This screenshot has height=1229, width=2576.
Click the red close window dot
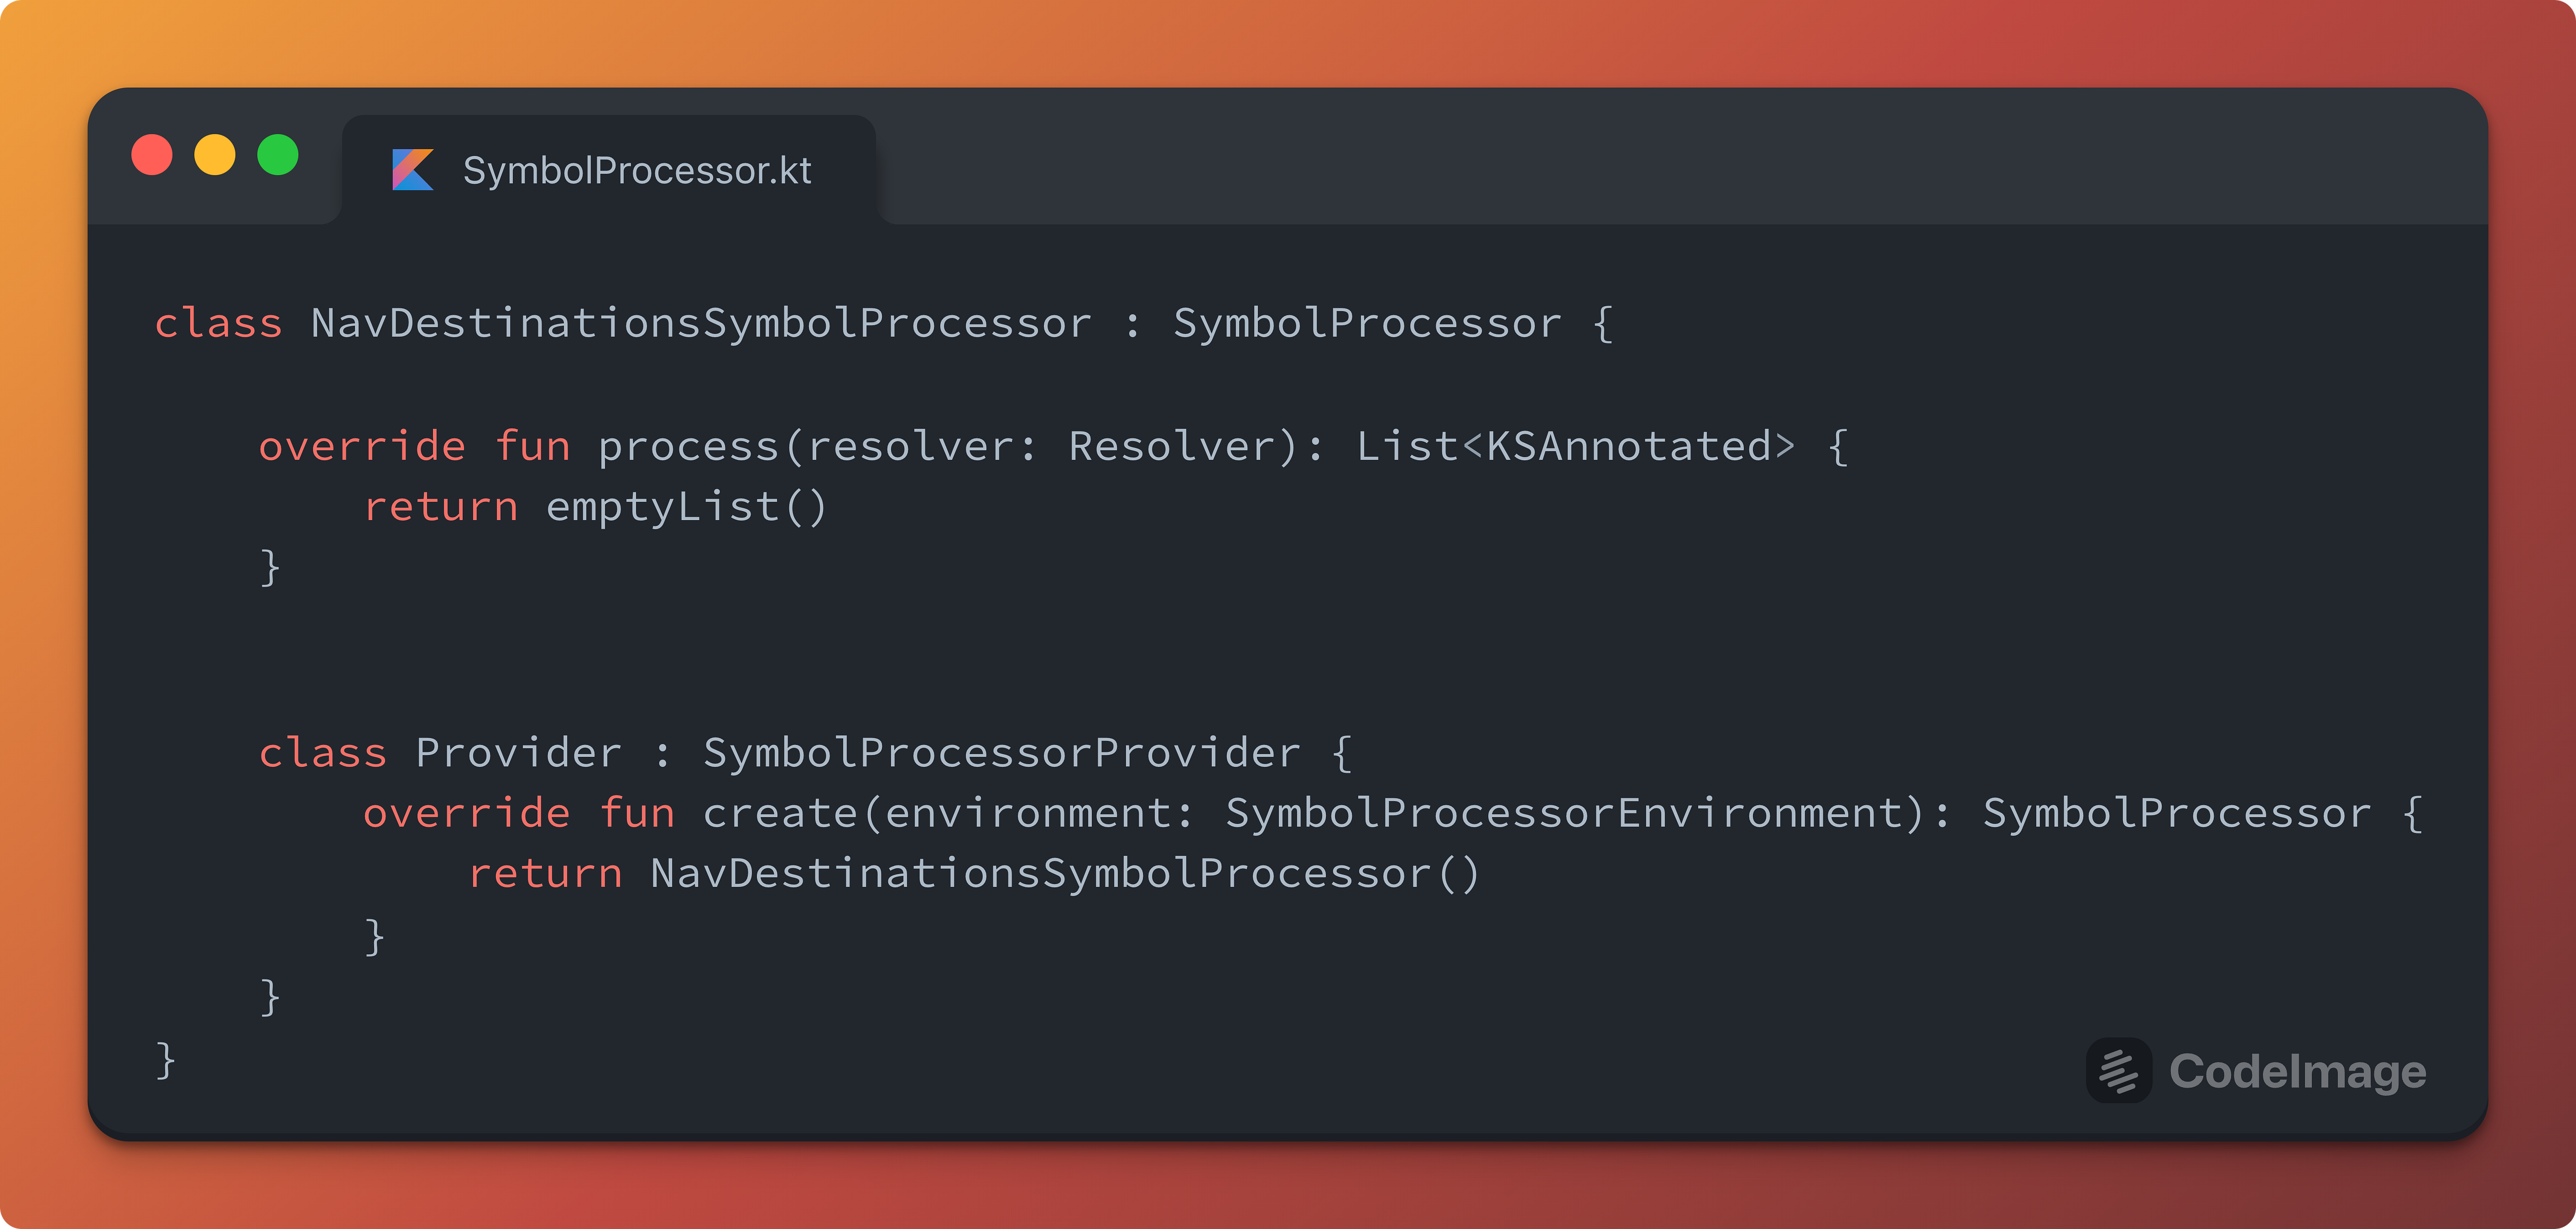click(152, 155)
